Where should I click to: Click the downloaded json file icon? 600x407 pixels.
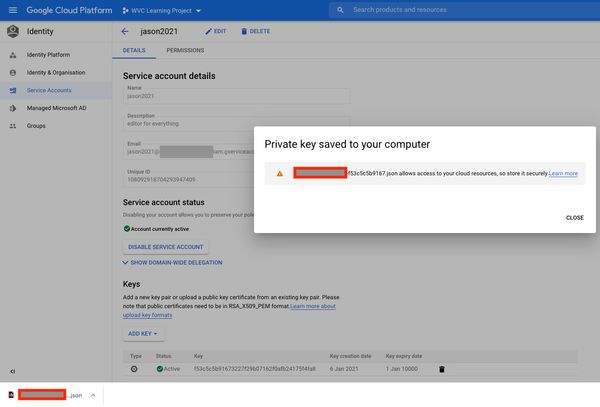pyautogui.click(x=11, y=395)
